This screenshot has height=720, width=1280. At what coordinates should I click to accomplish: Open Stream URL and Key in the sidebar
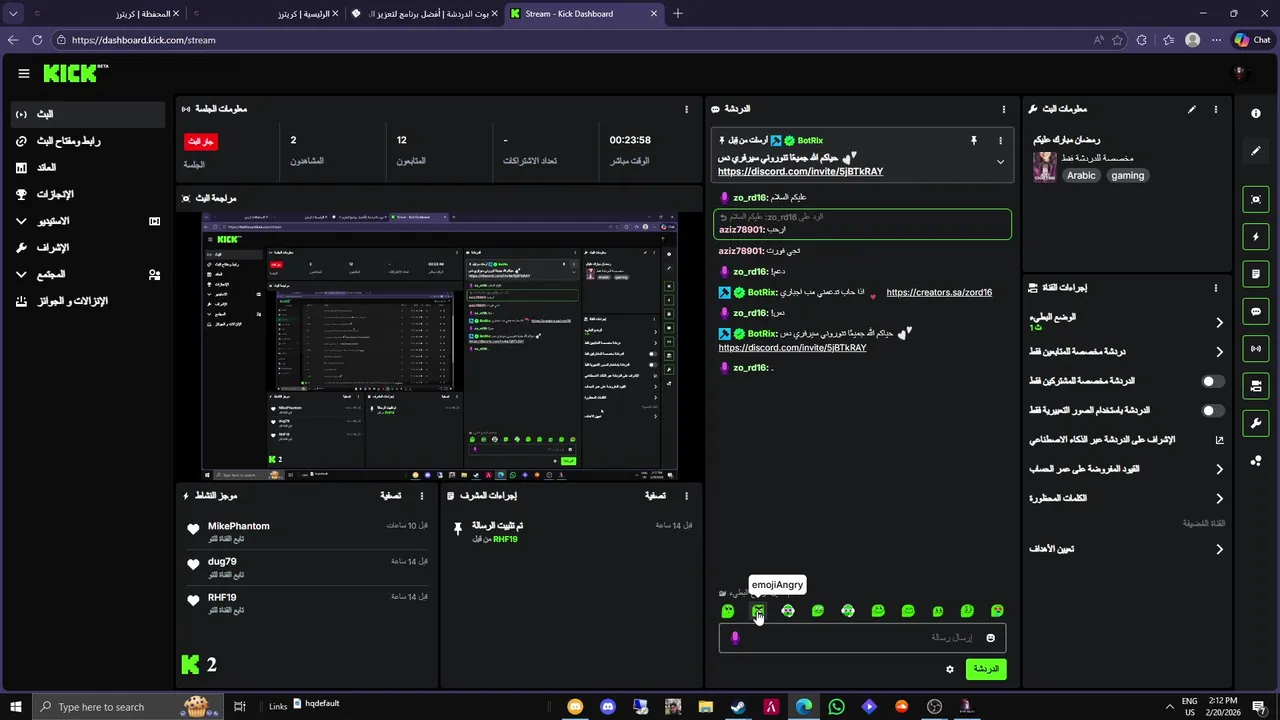(88, 141)
